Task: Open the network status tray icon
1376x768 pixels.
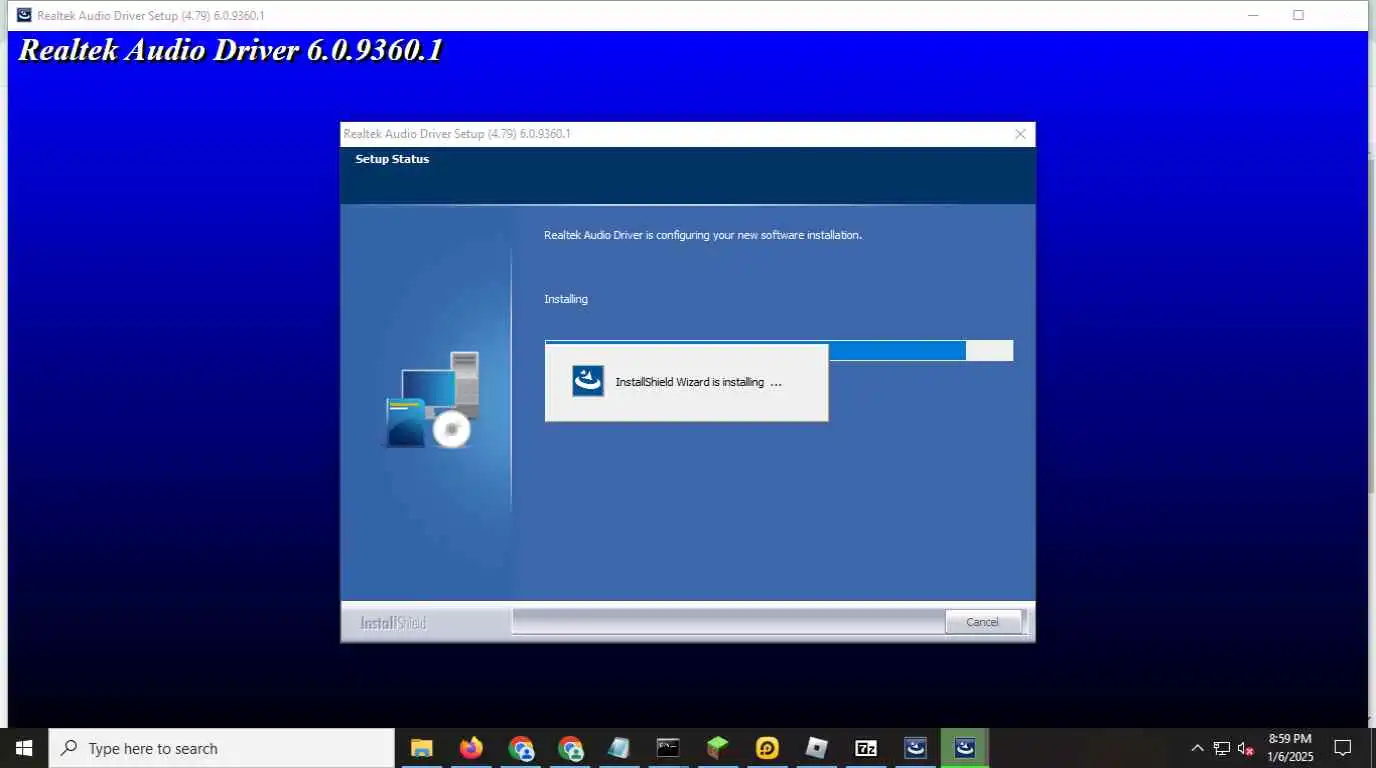Action: tap(1222, 748)
